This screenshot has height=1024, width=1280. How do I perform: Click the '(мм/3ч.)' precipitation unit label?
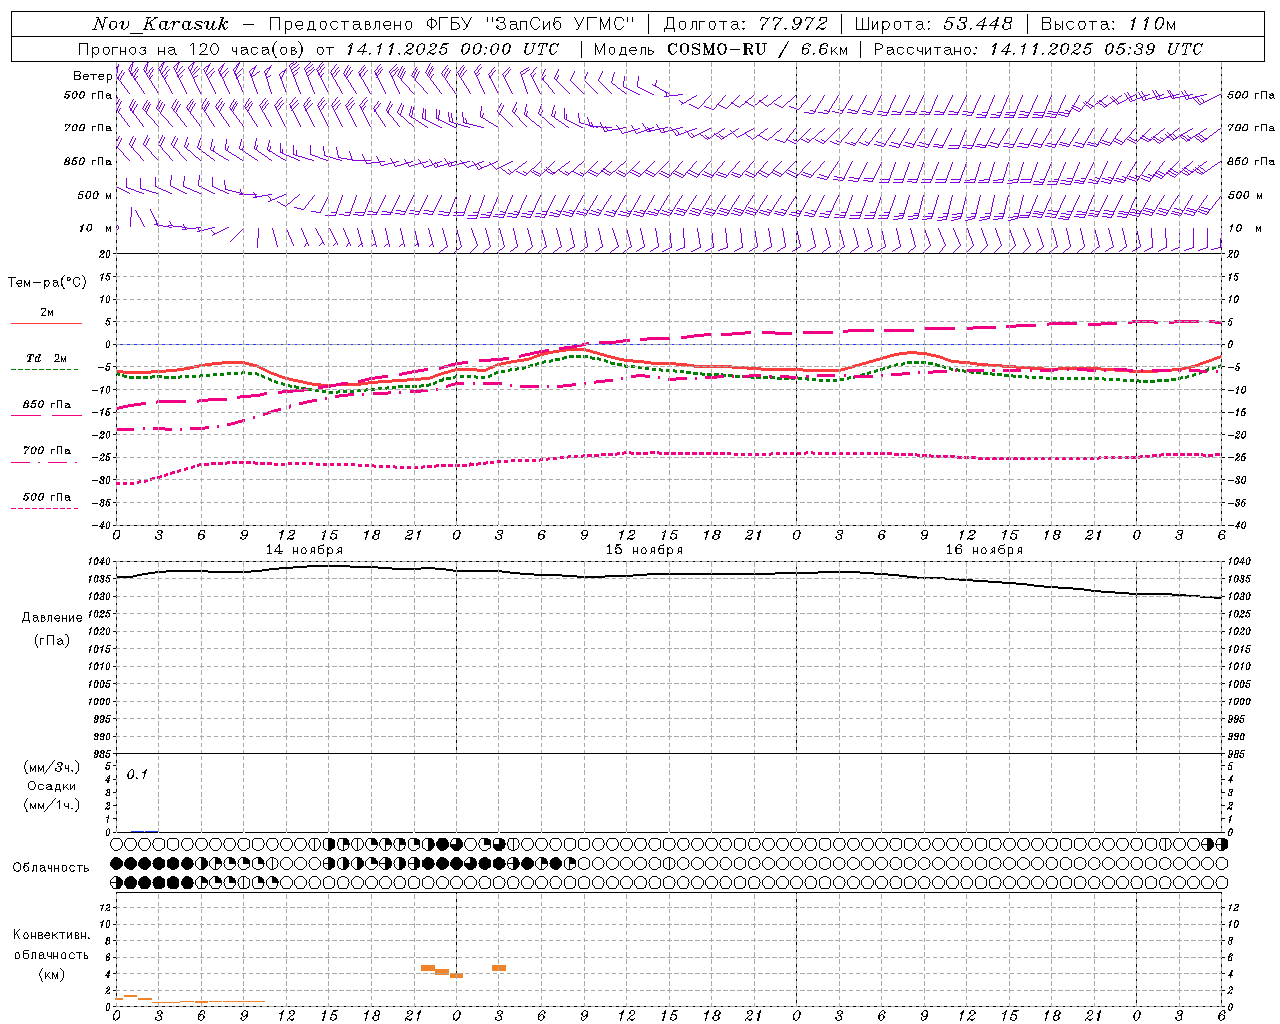pyautogui.click(x=51, y=768)
